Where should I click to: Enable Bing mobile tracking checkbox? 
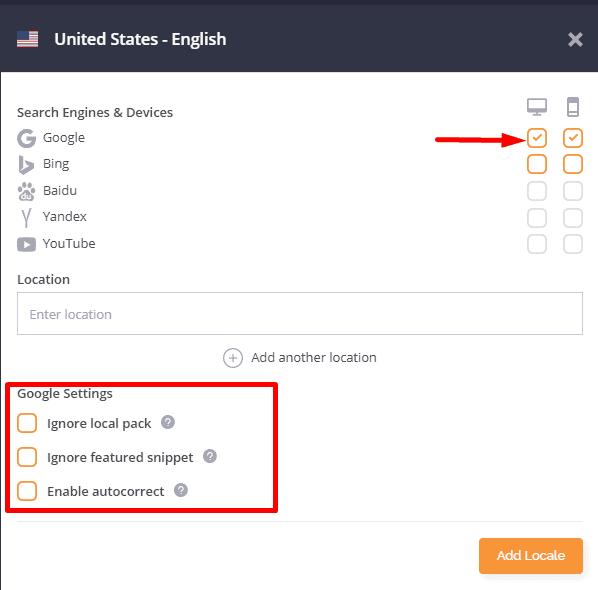[572, 164]
